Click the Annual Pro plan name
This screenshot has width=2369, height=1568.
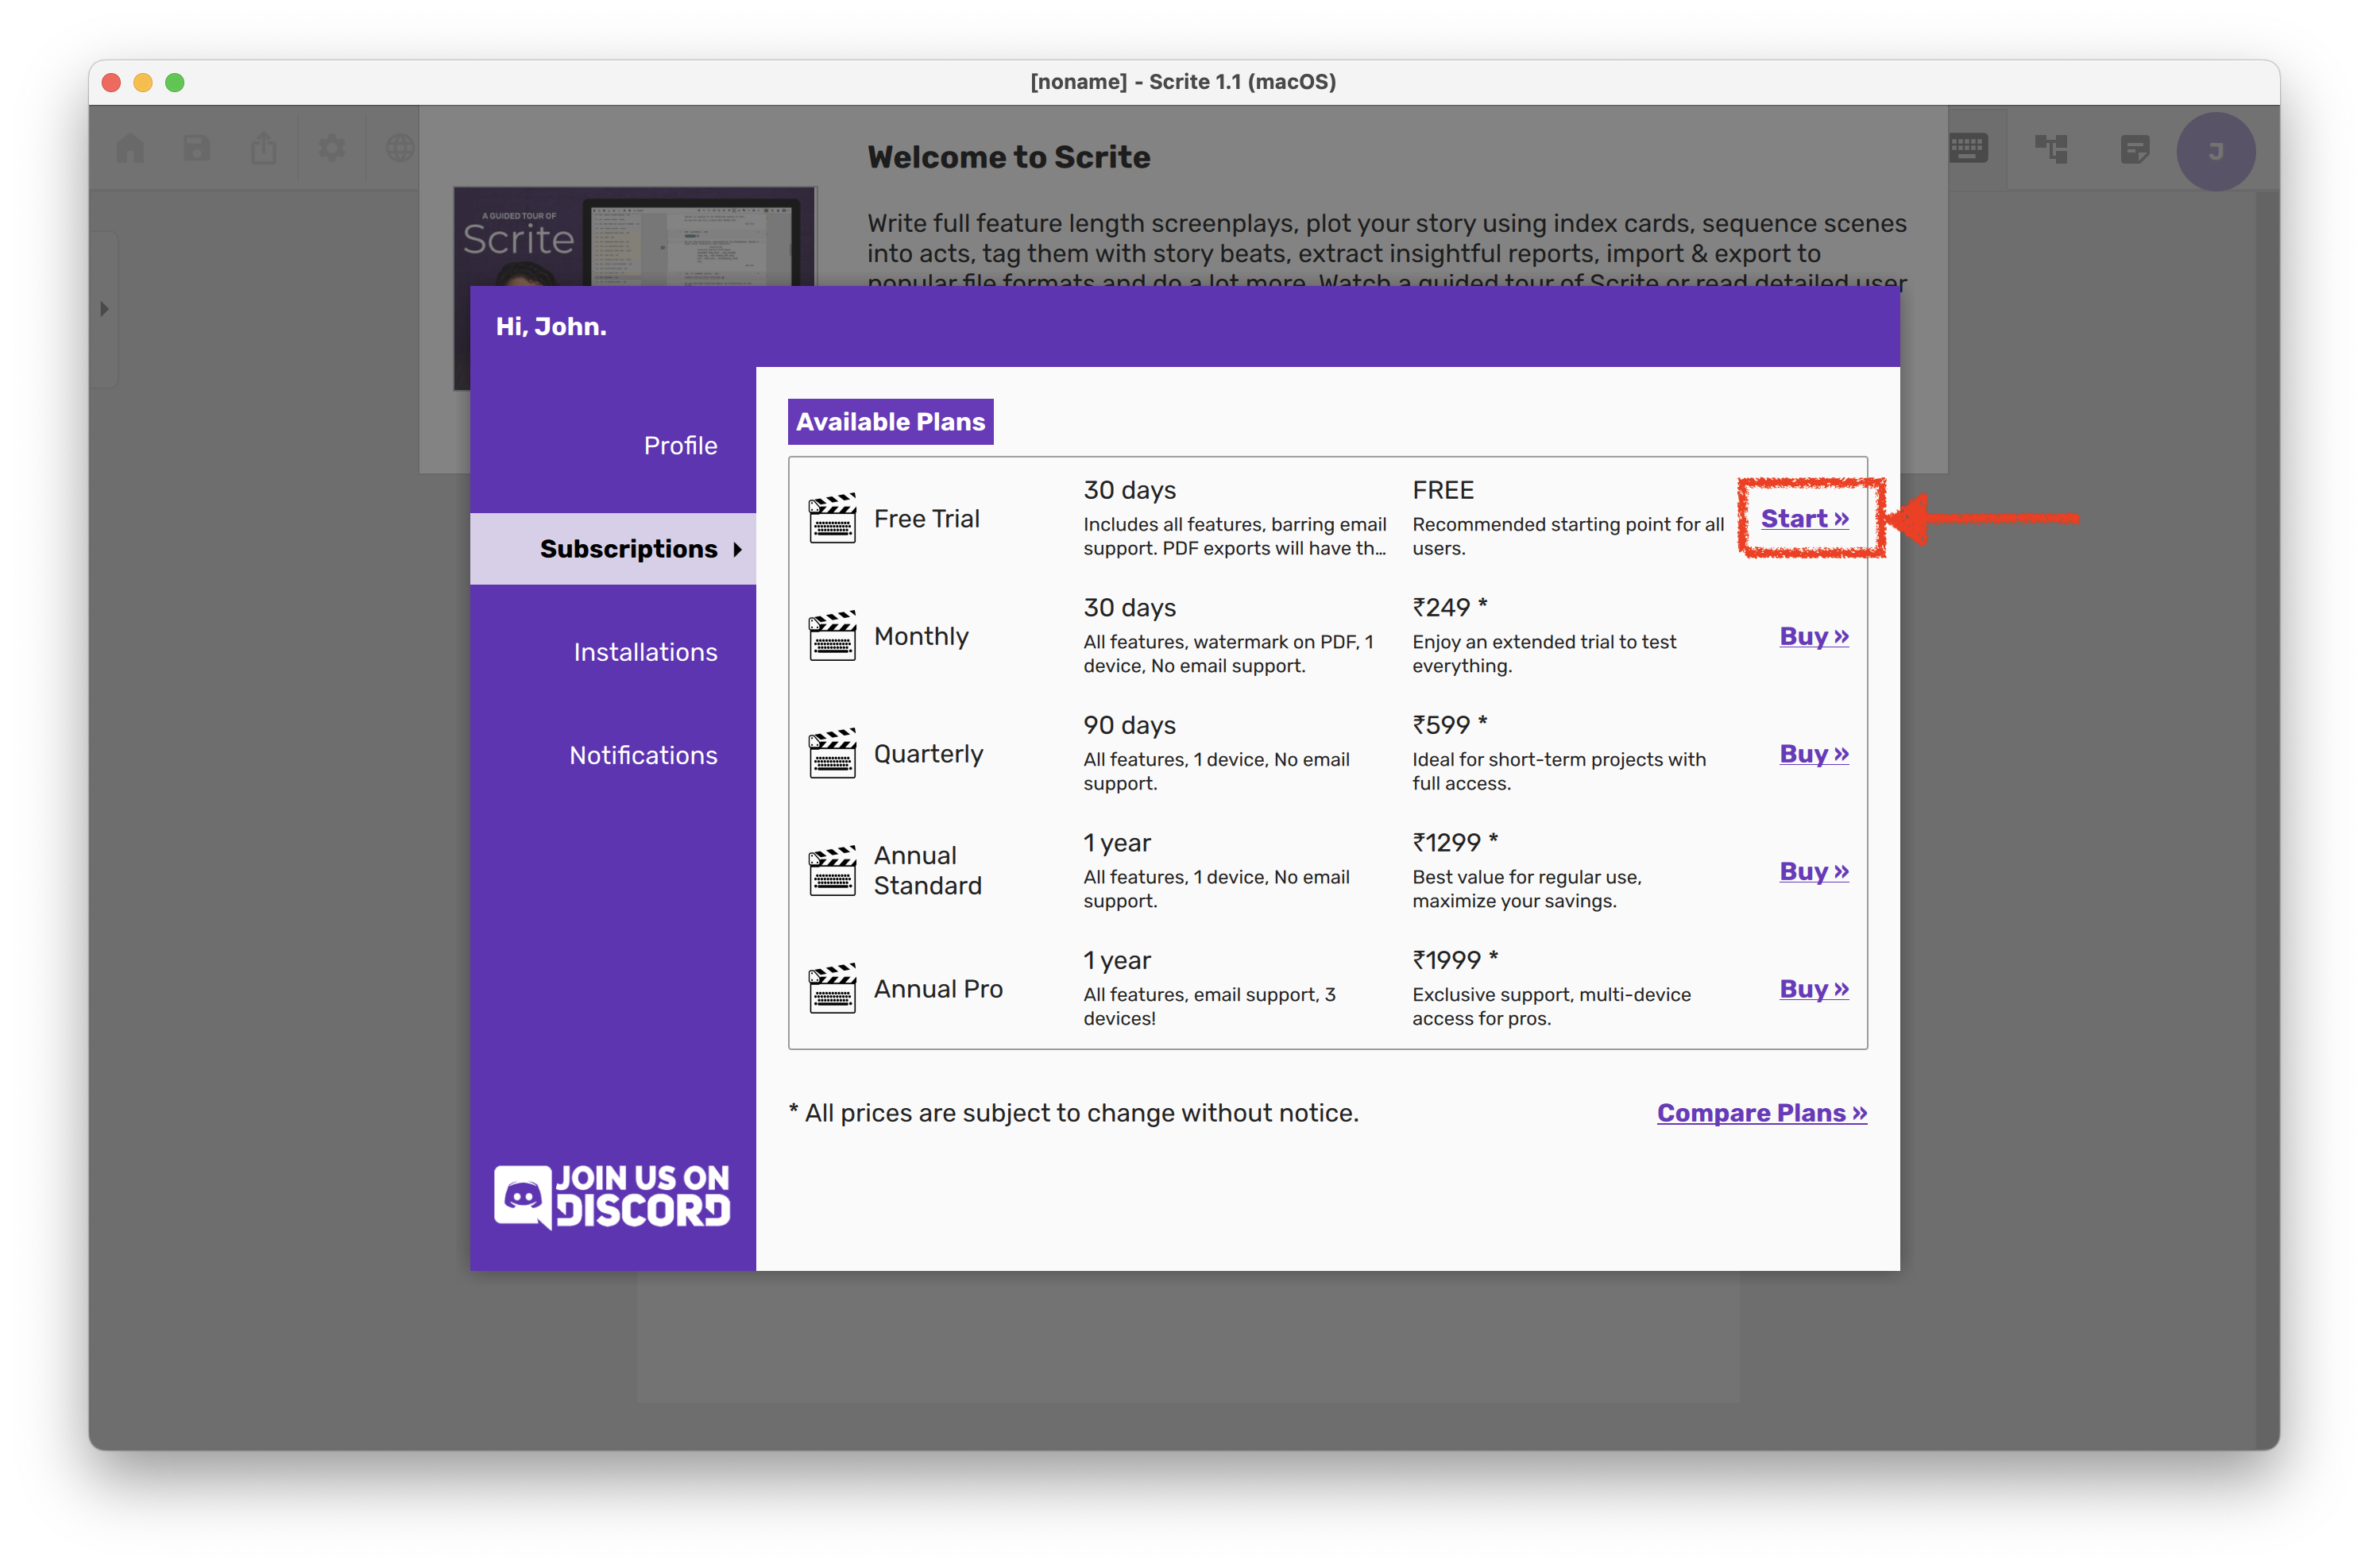937,988
